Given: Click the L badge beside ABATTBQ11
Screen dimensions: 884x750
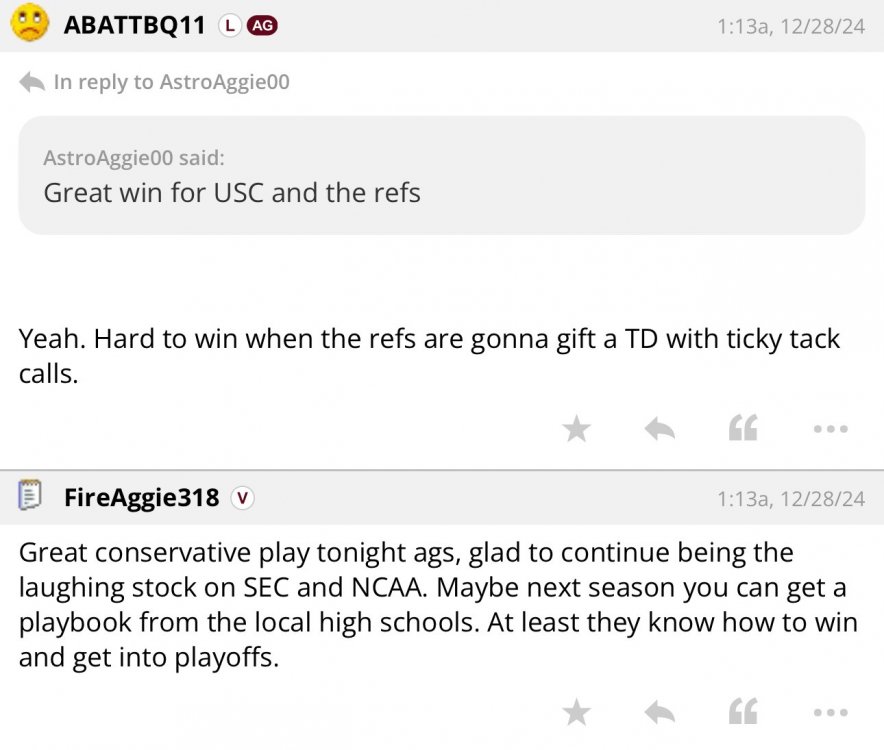Looking at the screenshot, I should tap(230, 27).
